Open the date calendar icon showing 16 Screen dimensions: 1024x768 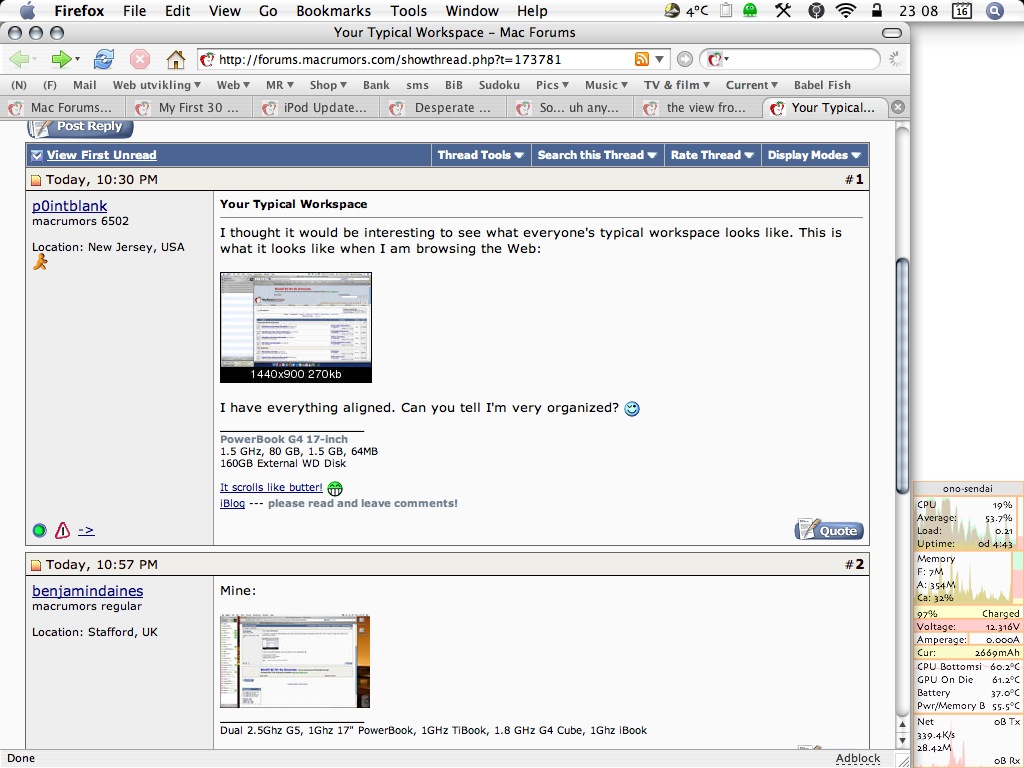click(x=961, y=10)
